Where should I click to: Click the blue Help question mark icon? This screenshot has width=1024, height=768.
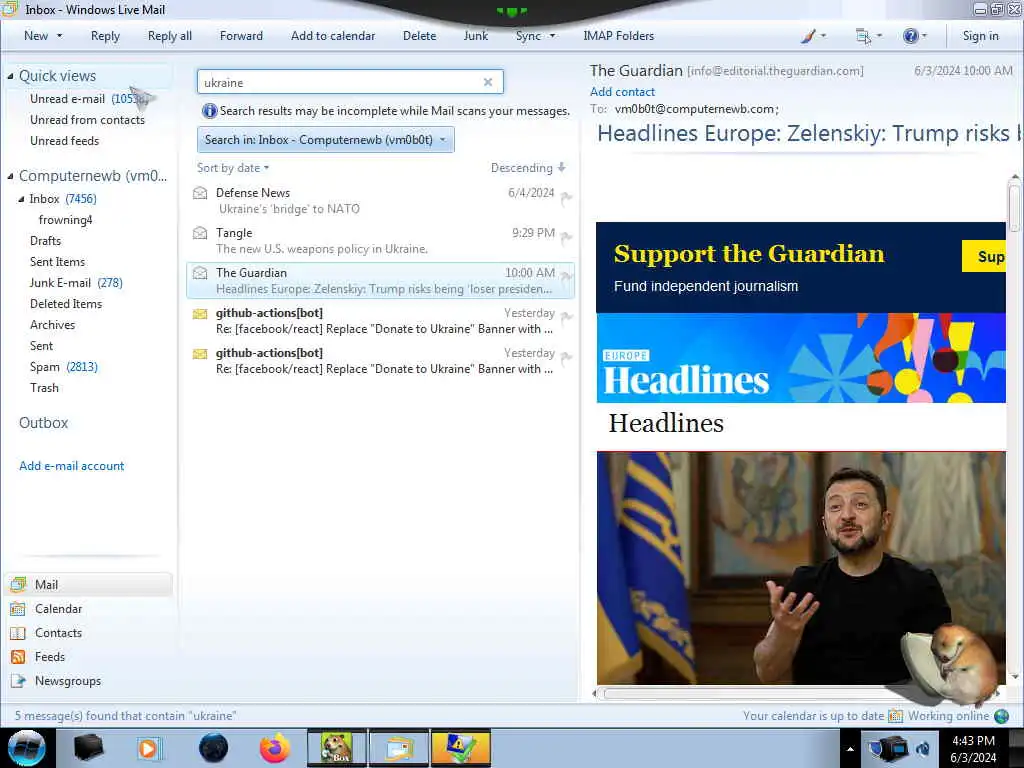[910, 36]
